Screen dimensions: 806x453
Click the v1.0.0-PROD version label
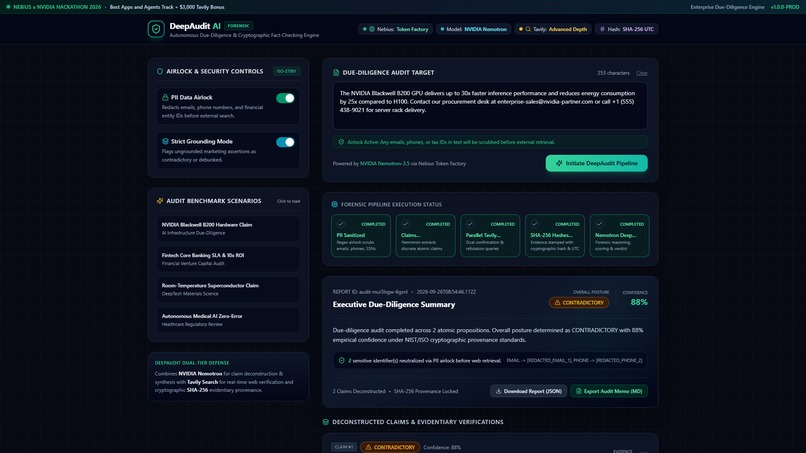click(x=785, y=7)
